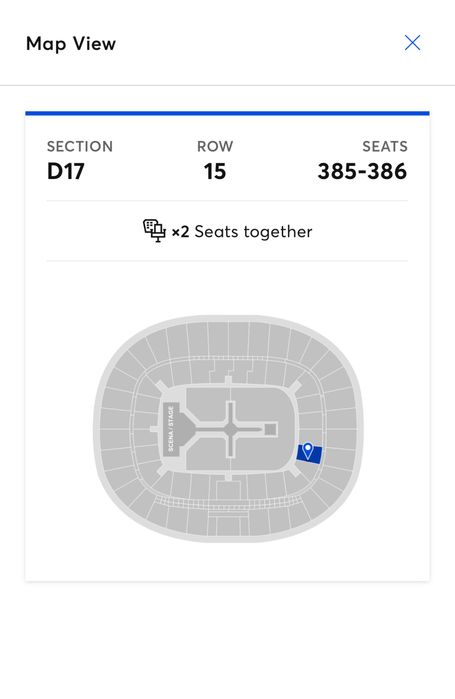Tap the floor area behind the B-stage
Viewport: 455px width, 699px height.
click(x=285, y=429)
